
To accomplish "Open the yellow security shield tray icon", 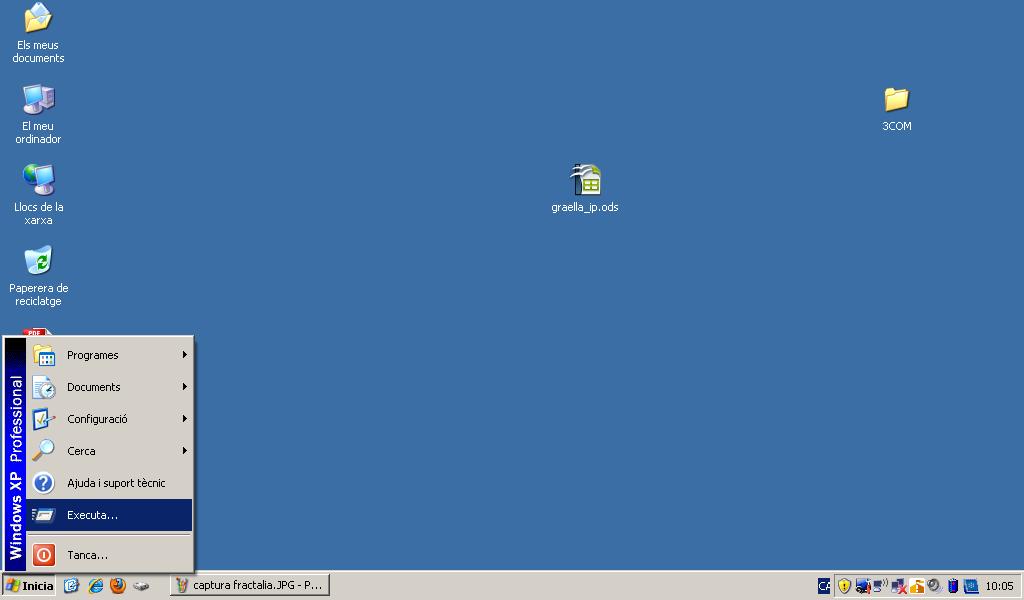I will (844, 586).
